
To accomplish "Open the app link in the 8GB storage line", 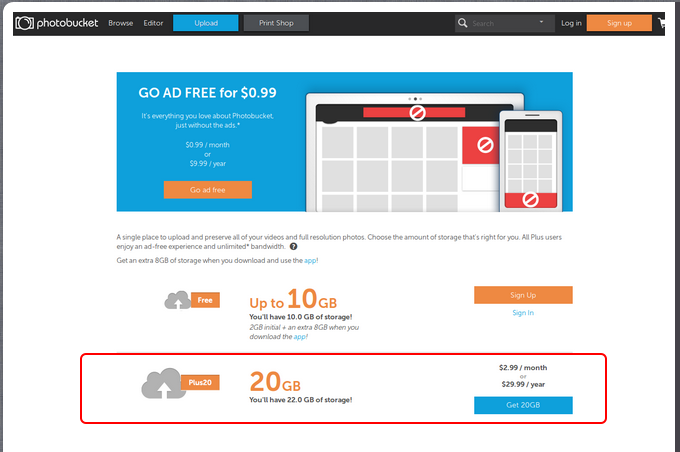I will point(310,260).
